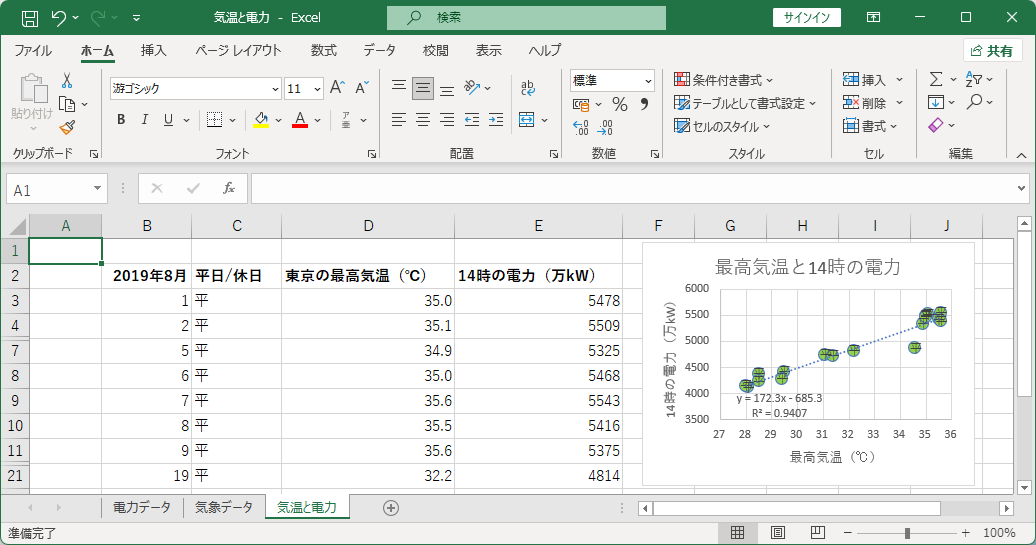Open the 電力データ sheet tab
The image size is (1036, 545).
(141, 507)
